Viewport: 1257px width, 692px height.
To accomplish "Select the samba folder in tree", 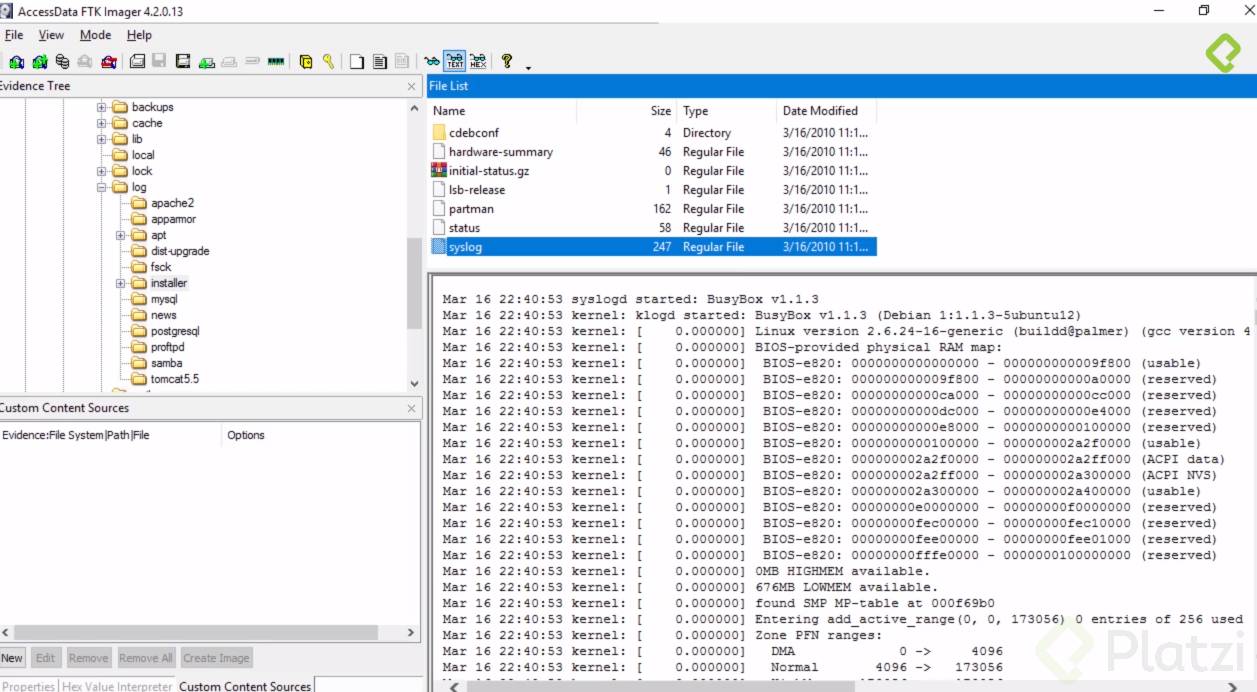I will click(166, 363).
